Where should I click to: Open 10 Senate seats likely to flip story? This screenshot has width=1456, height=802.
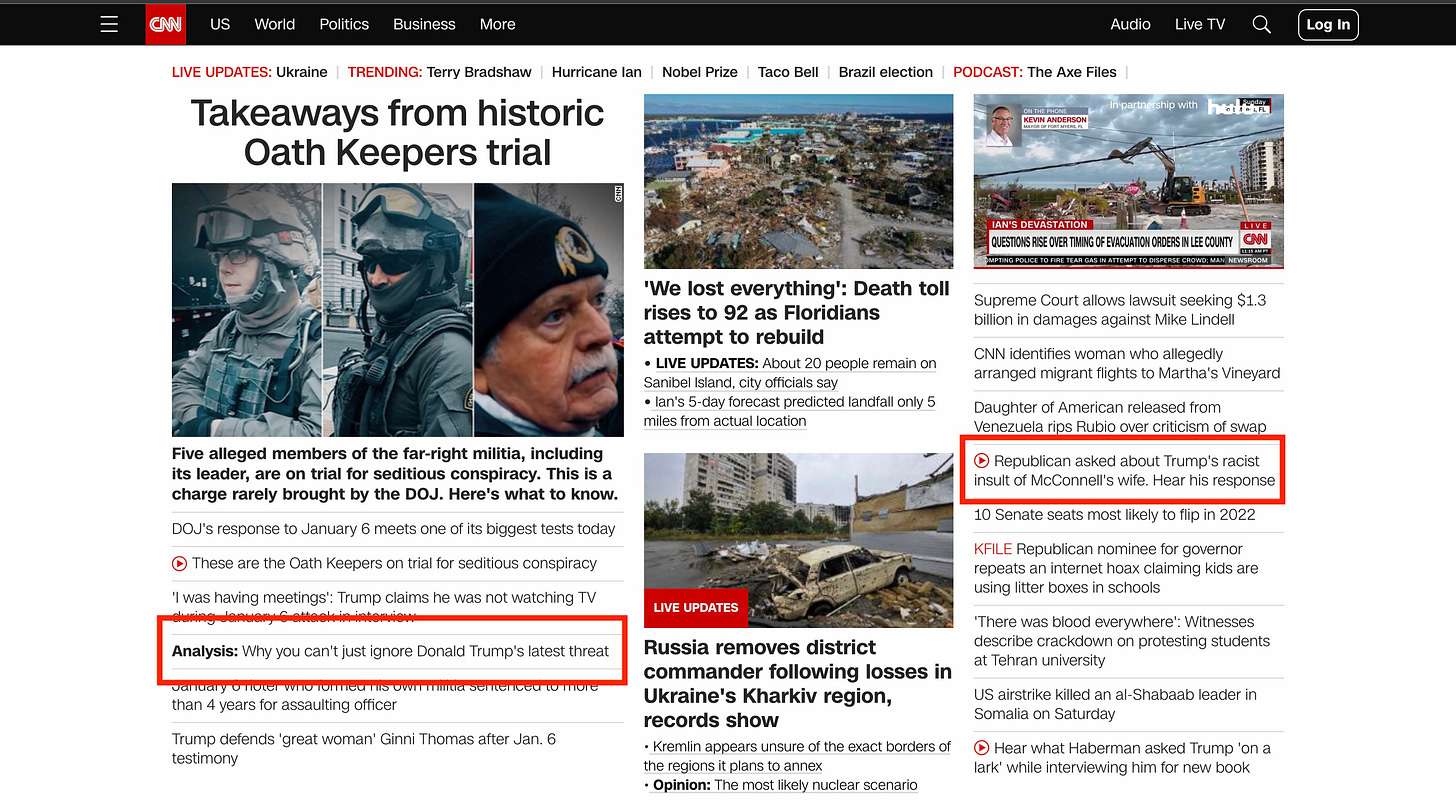coord(1115,515)
